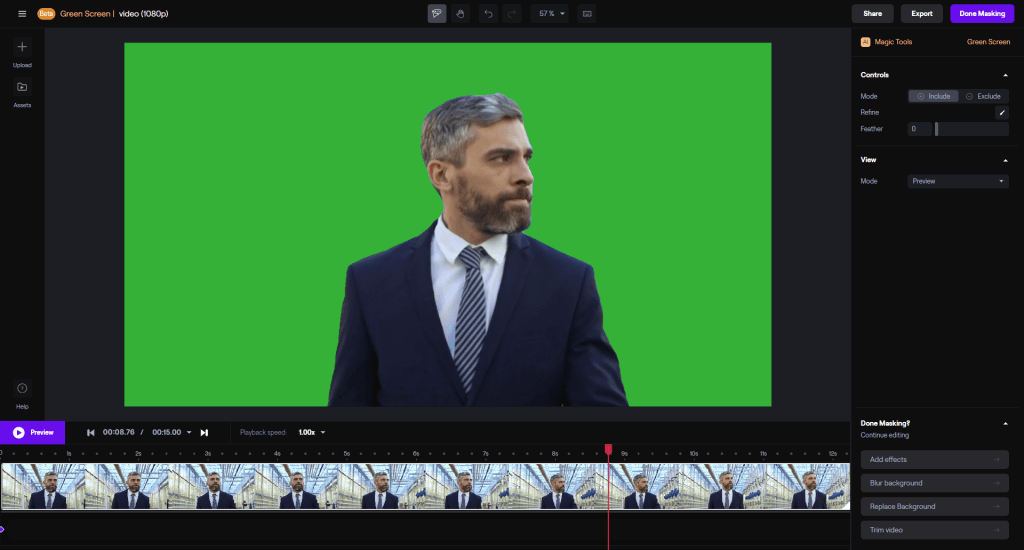
Task: Open the Assets folder
Action: pyautogui.click(x=22, y=87)
